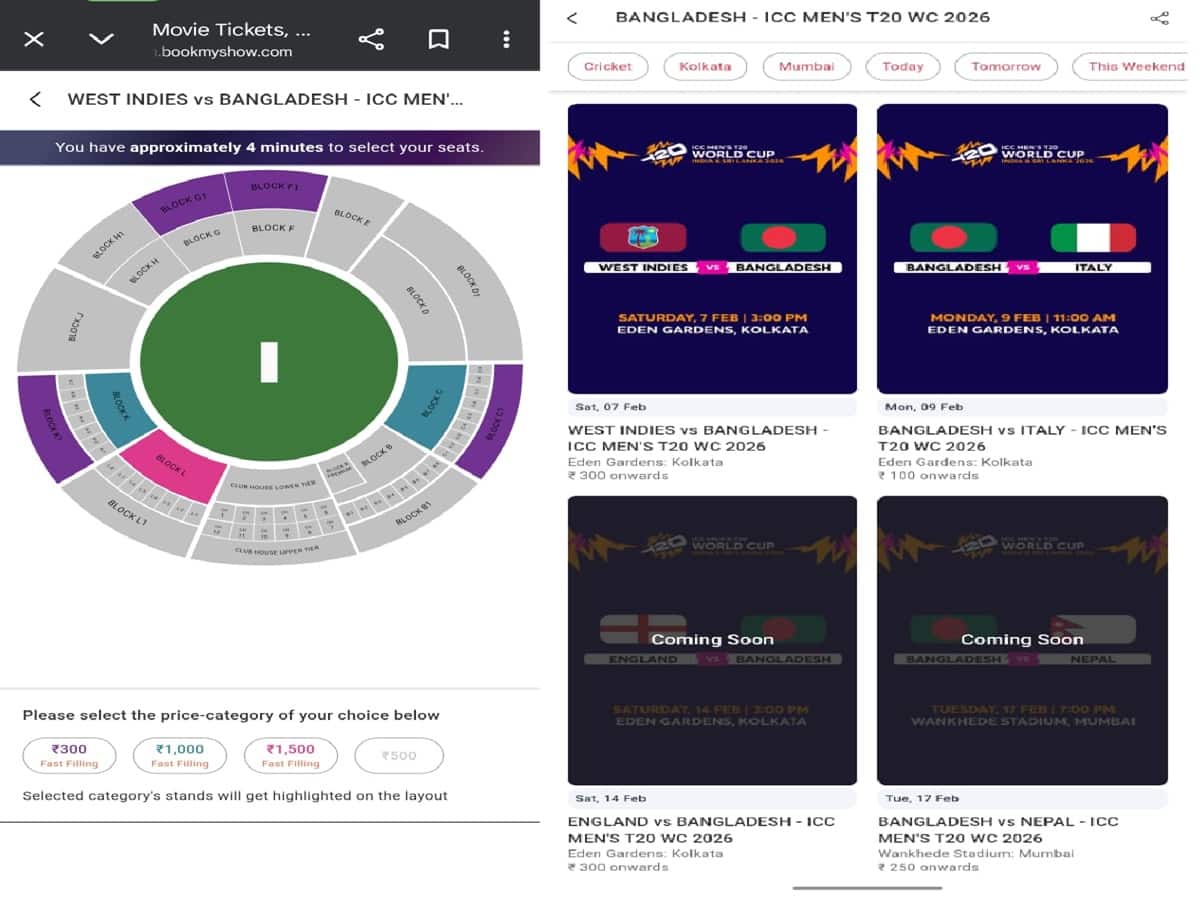Open the Bangladesh vs Italy match poster
The height and width of the screenshot is (900, 1200).
pyautogui.click(x=1022, y=248)
